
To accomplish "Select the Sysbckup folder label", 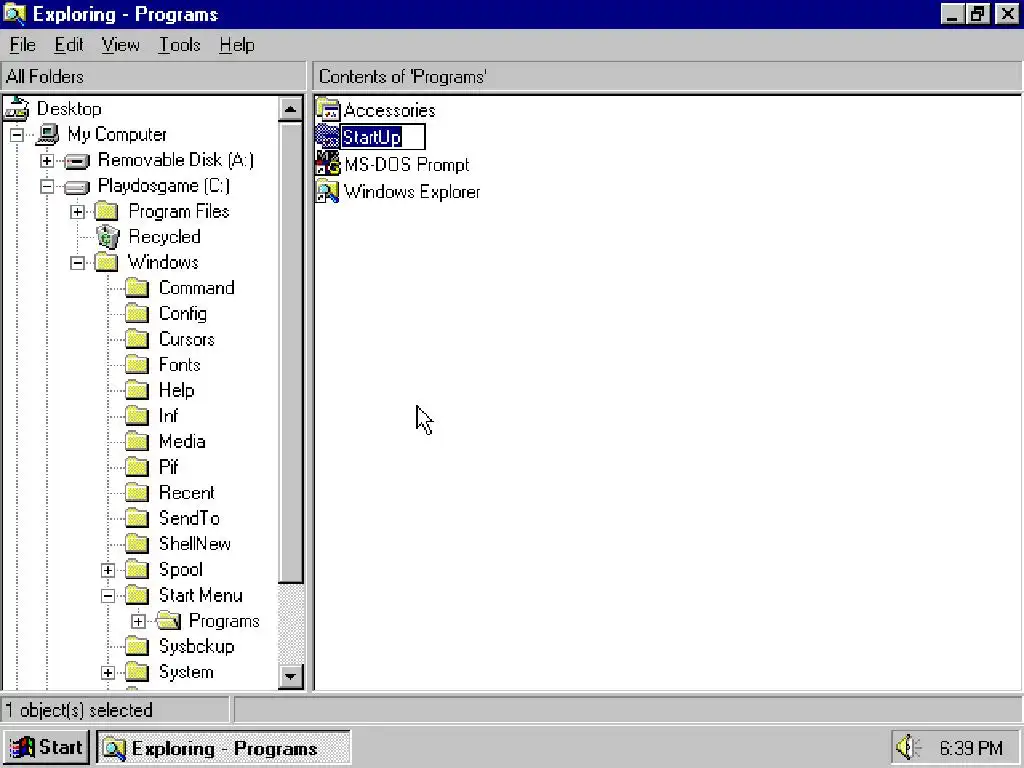I will pos(197,647).
